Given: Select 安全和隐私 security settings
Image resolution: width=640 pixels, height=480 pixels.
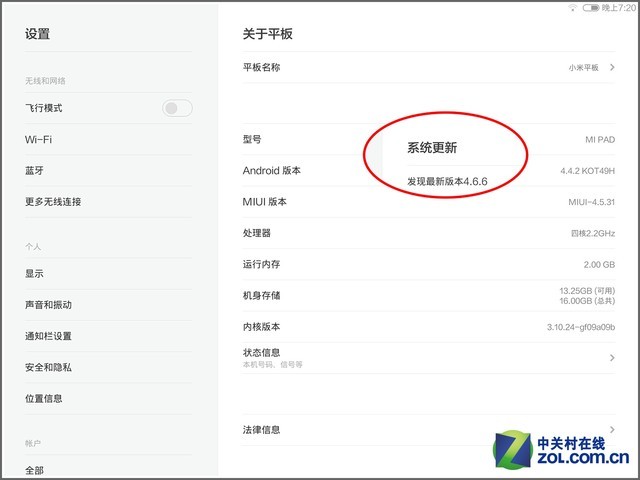Looking at the screenshot, I should click(x=48, y=367).
